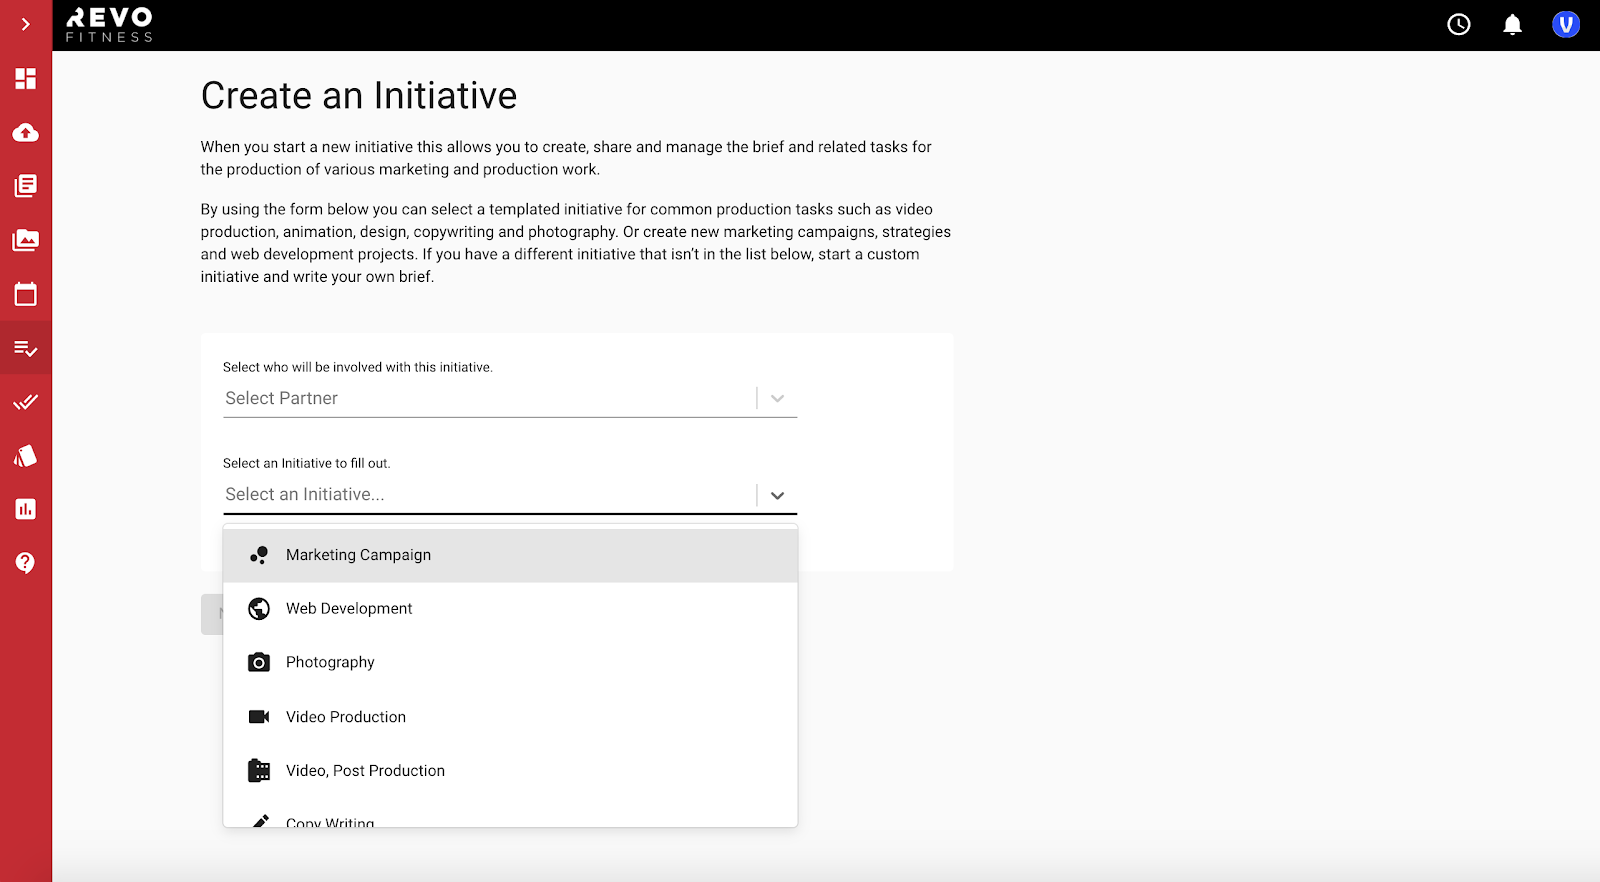Open the recent history clock icon

[x=1459, y=25]
